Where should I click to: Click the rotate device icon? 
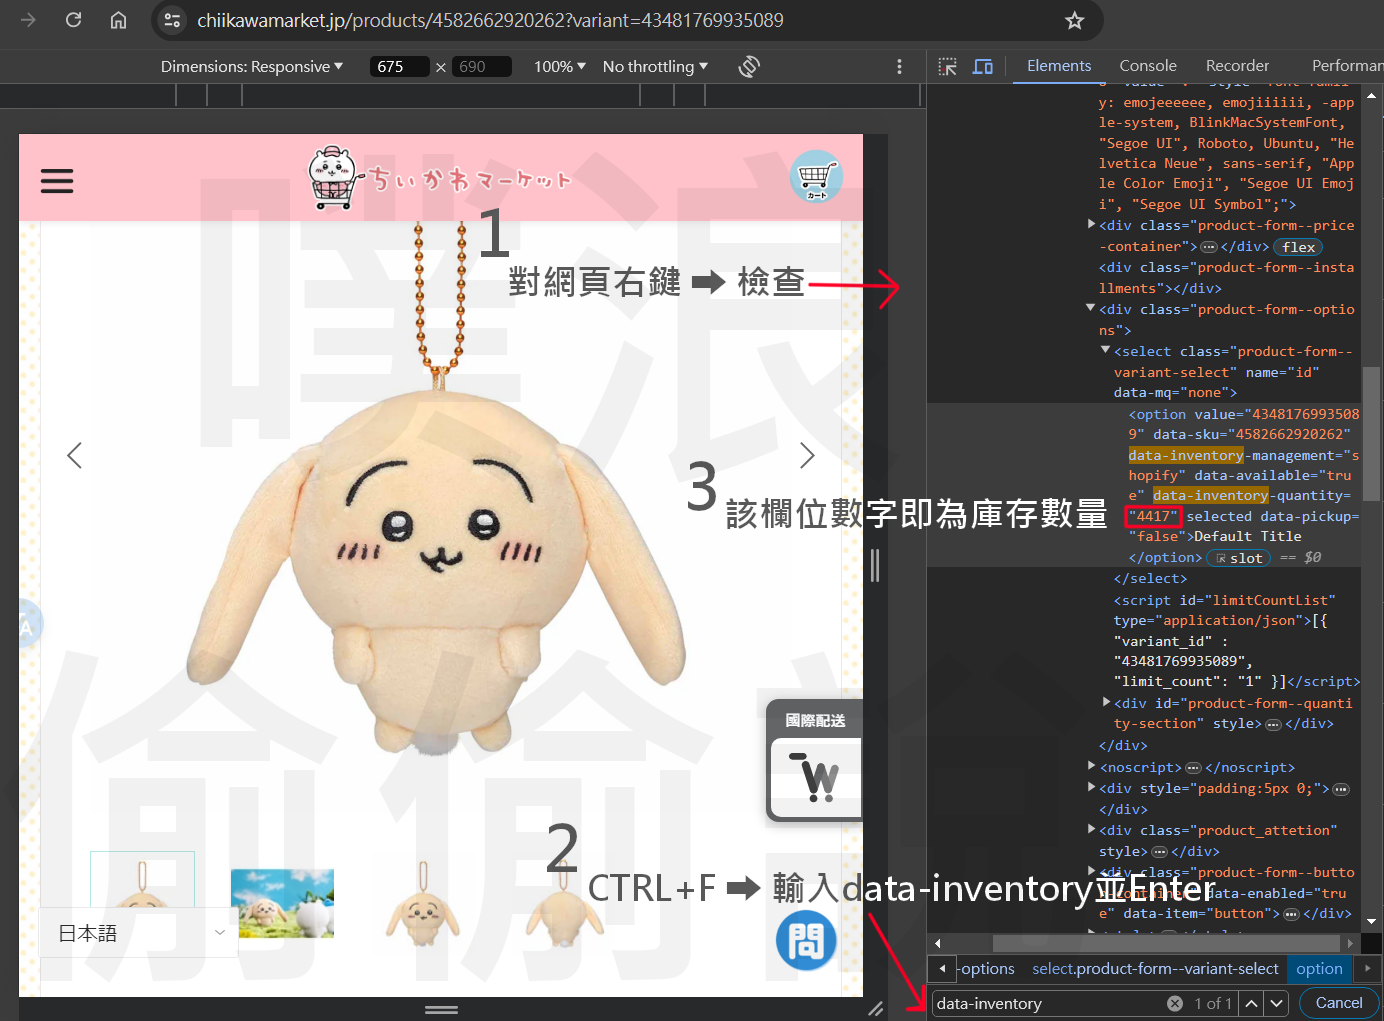tap(749, 66)
